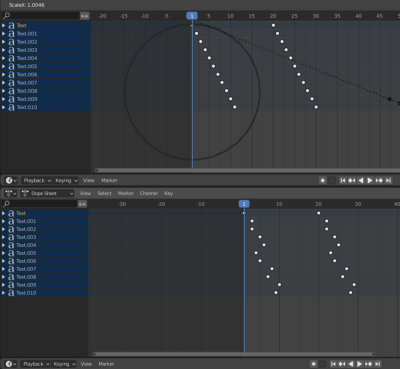Toggle auto keying record button in bottom timeline

314,364
